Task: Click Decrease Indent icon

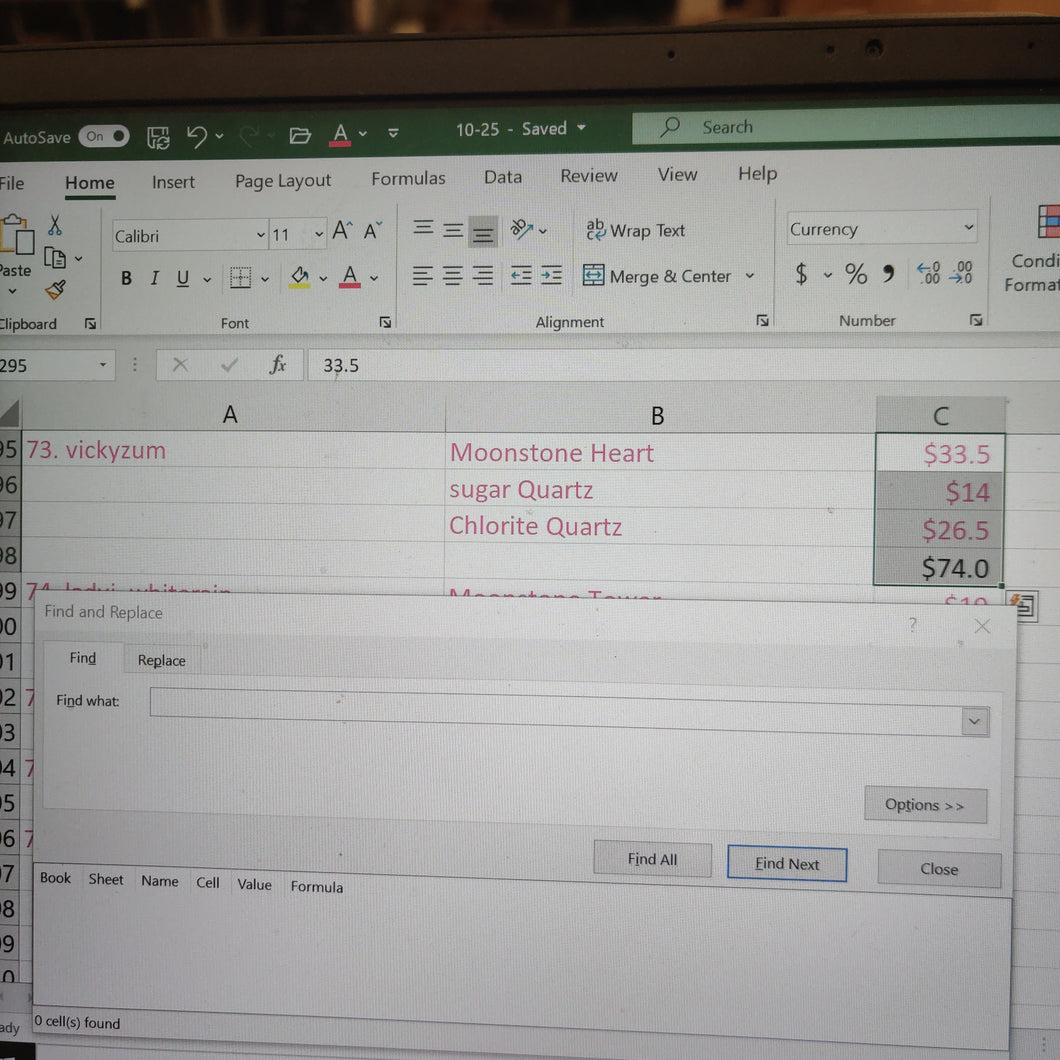Action: 521,275
